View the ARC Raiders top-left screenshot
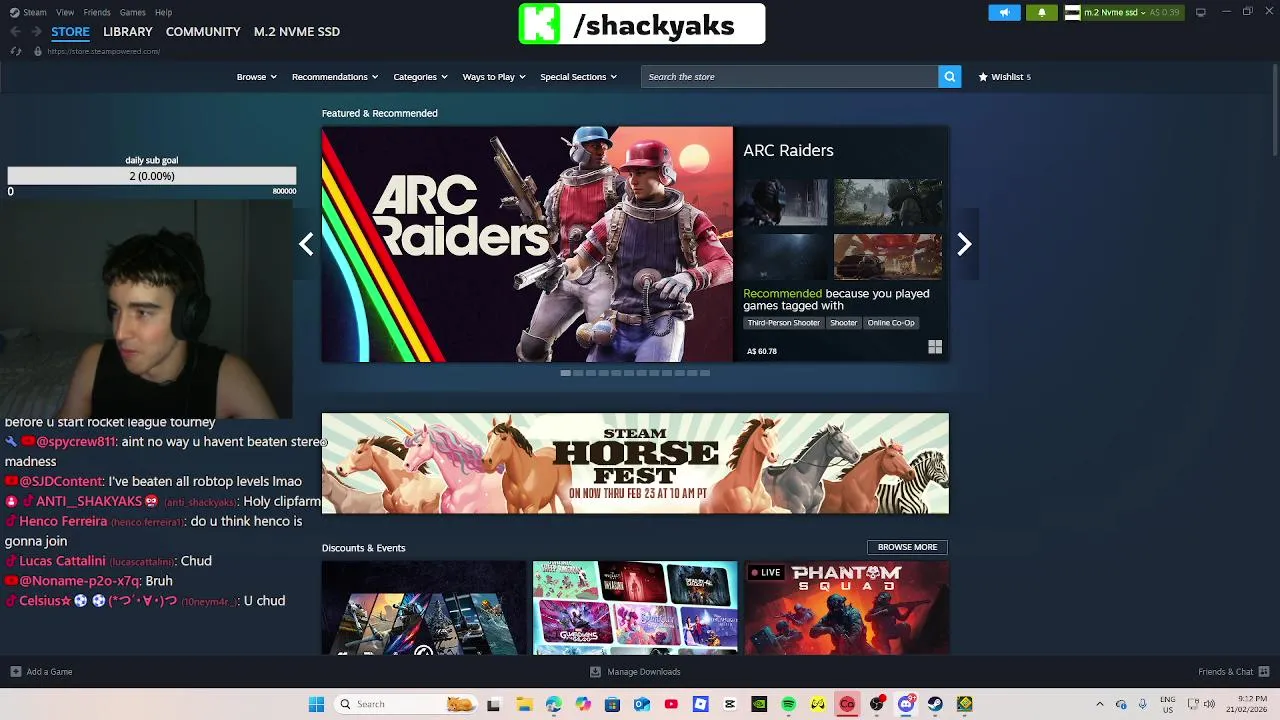 [x=783, y=203]
